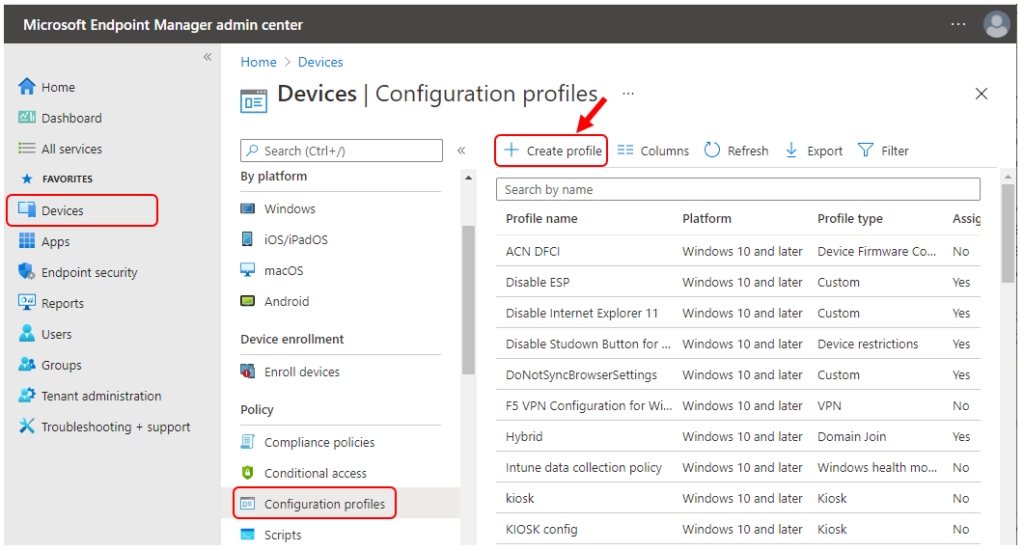Open the Tenant administration gear icon
This screenshot has width=1024, height=551.
27,395
